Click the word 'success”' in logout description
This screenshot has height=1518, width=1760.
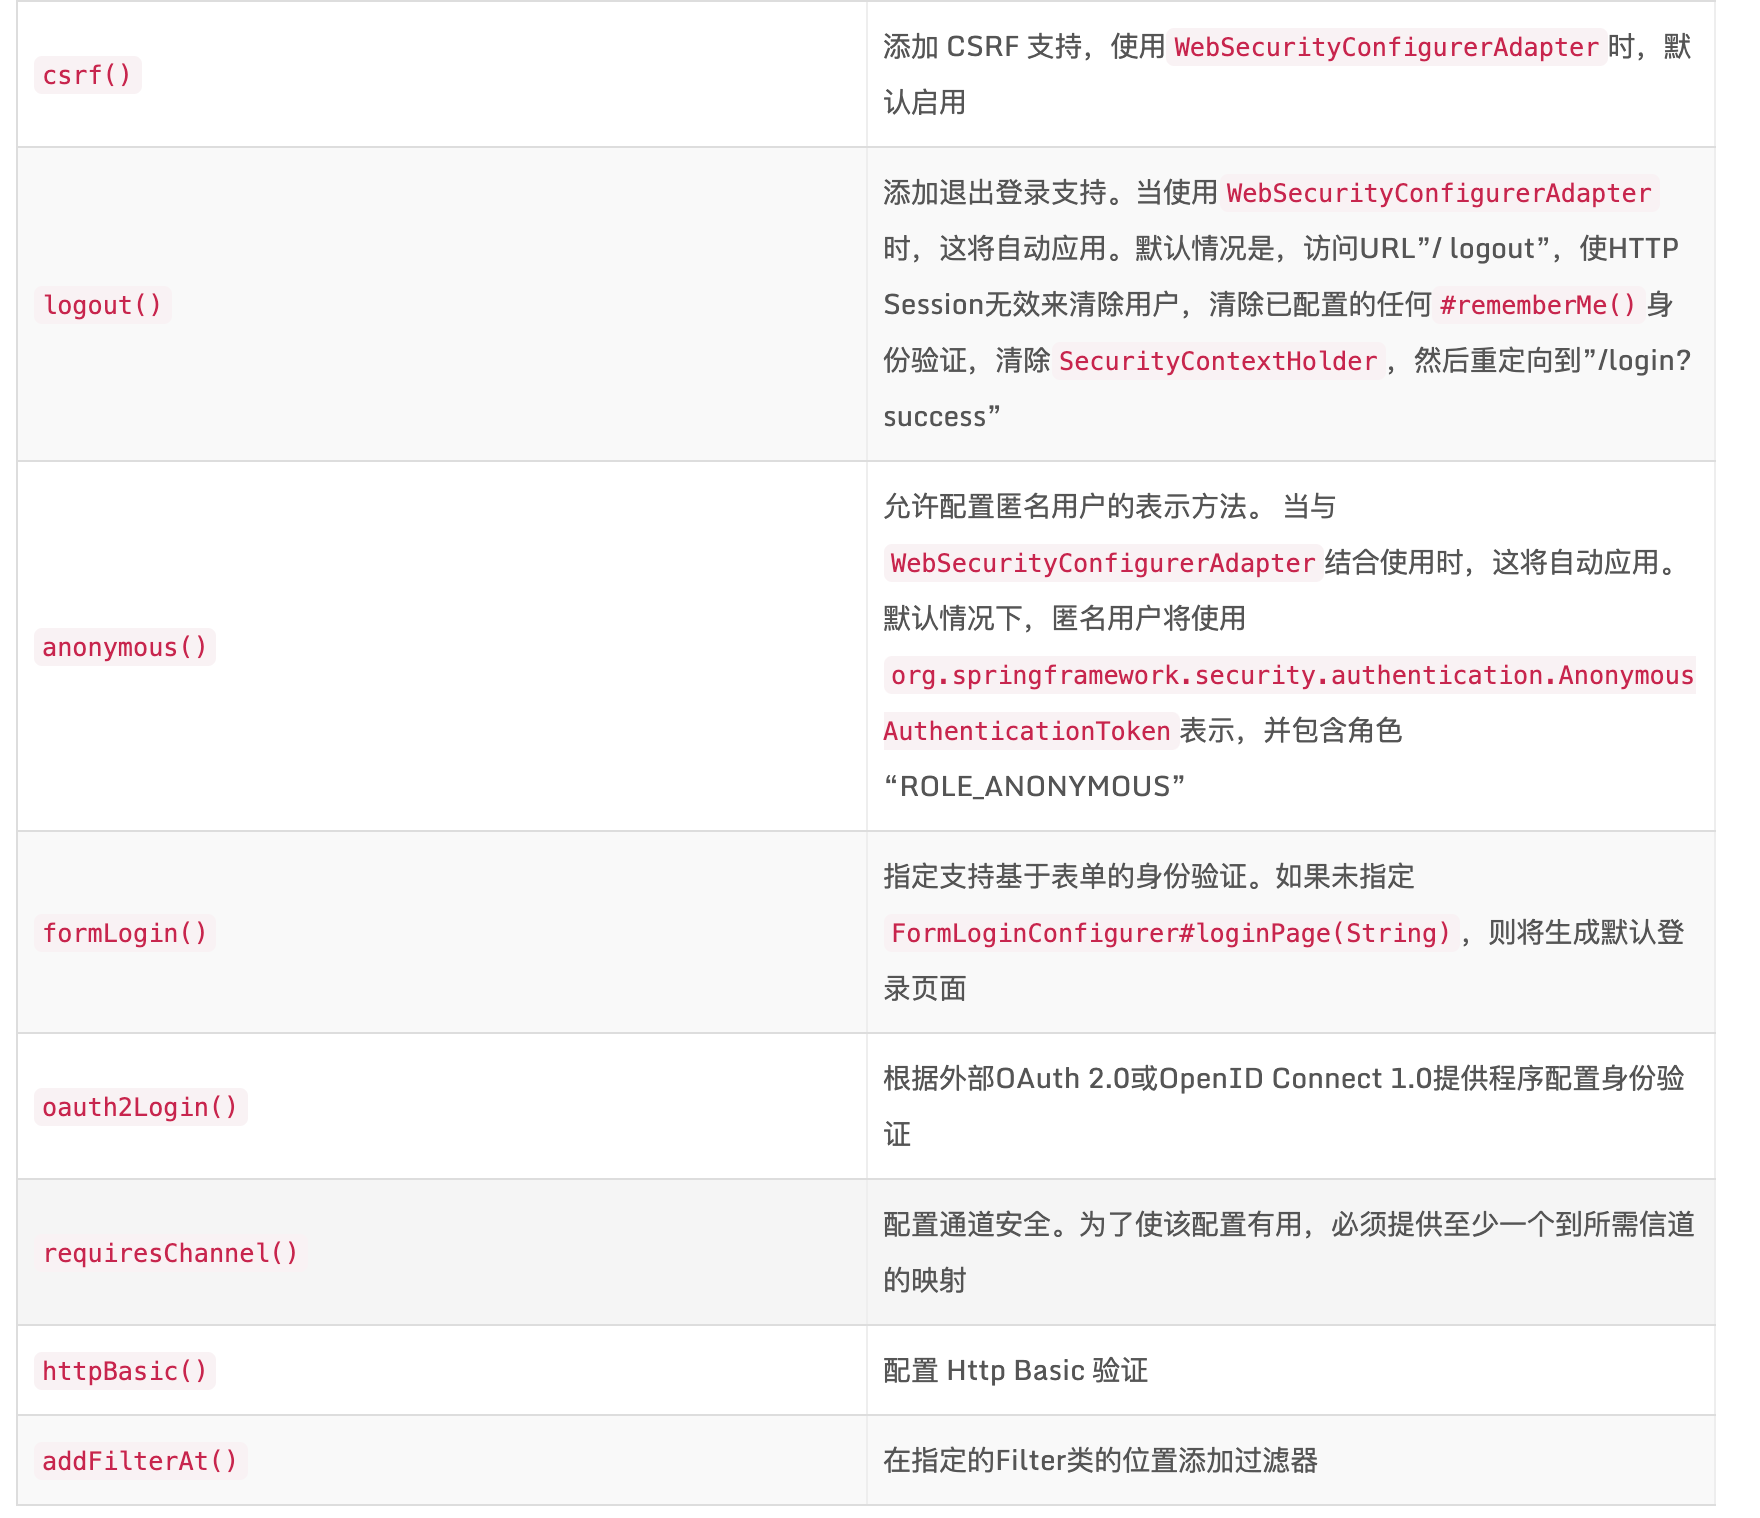click(942, 417)
